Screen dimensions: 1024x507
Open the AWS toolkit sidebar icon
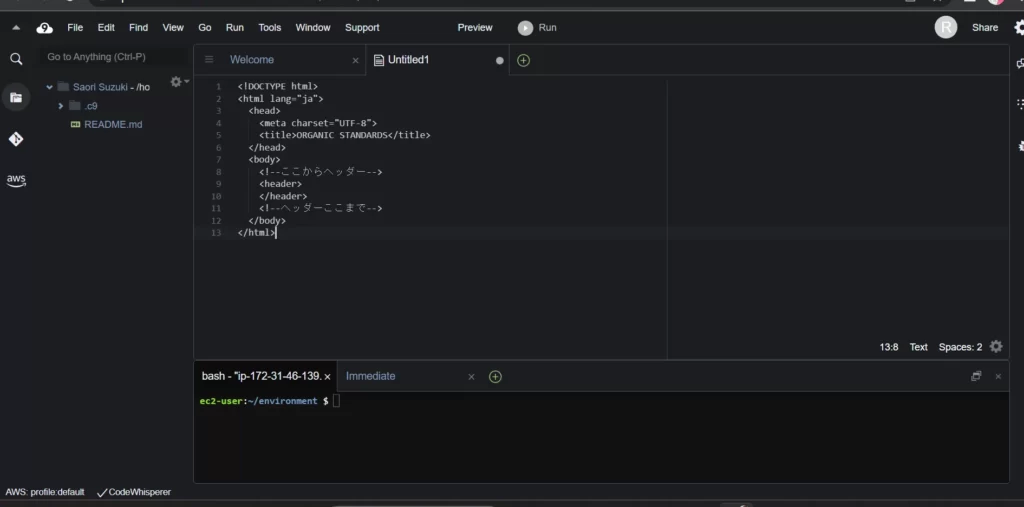[16, 180]
